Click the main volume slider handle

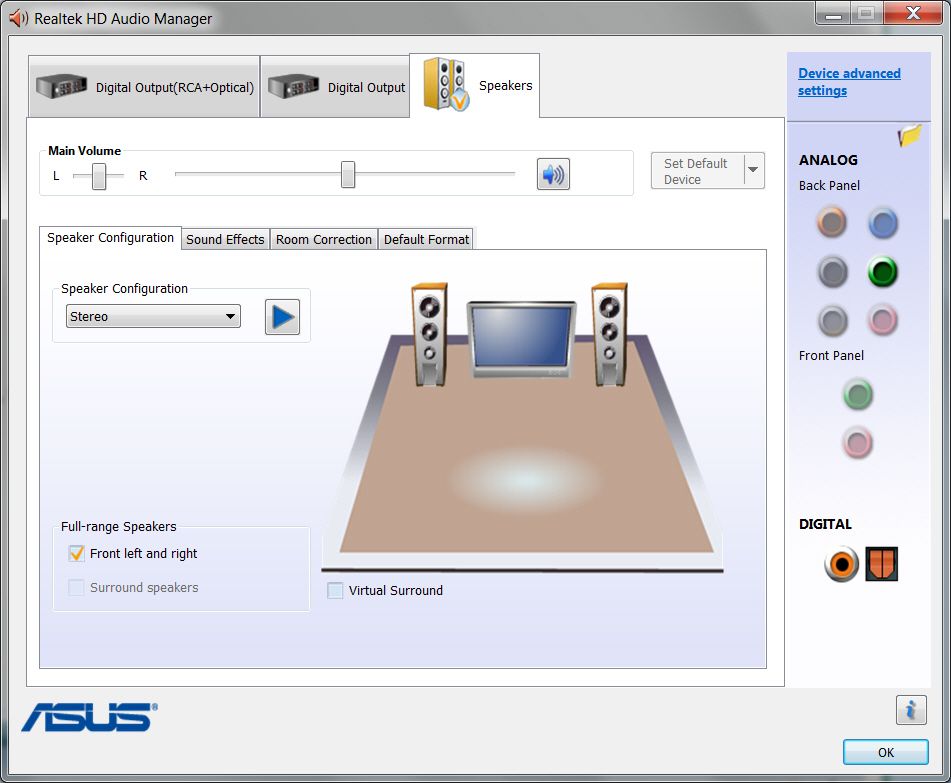tap(348, 174)
